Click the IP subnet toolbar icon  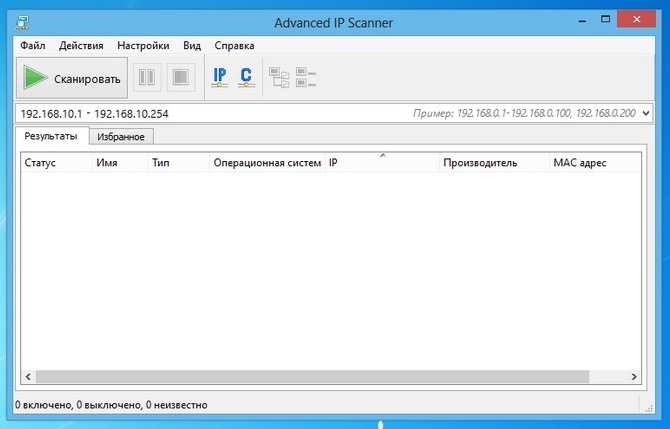pos(220,77)
